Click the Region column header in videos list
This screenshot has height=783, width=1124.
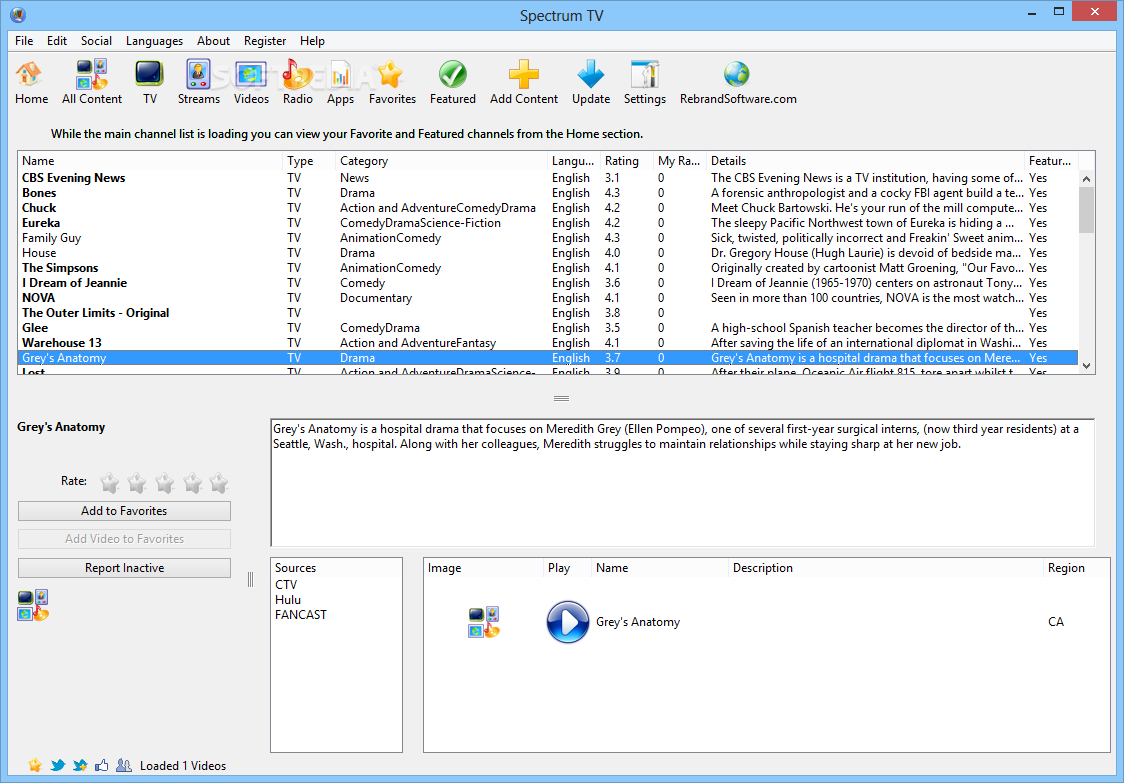click(x=1076, y=568)
